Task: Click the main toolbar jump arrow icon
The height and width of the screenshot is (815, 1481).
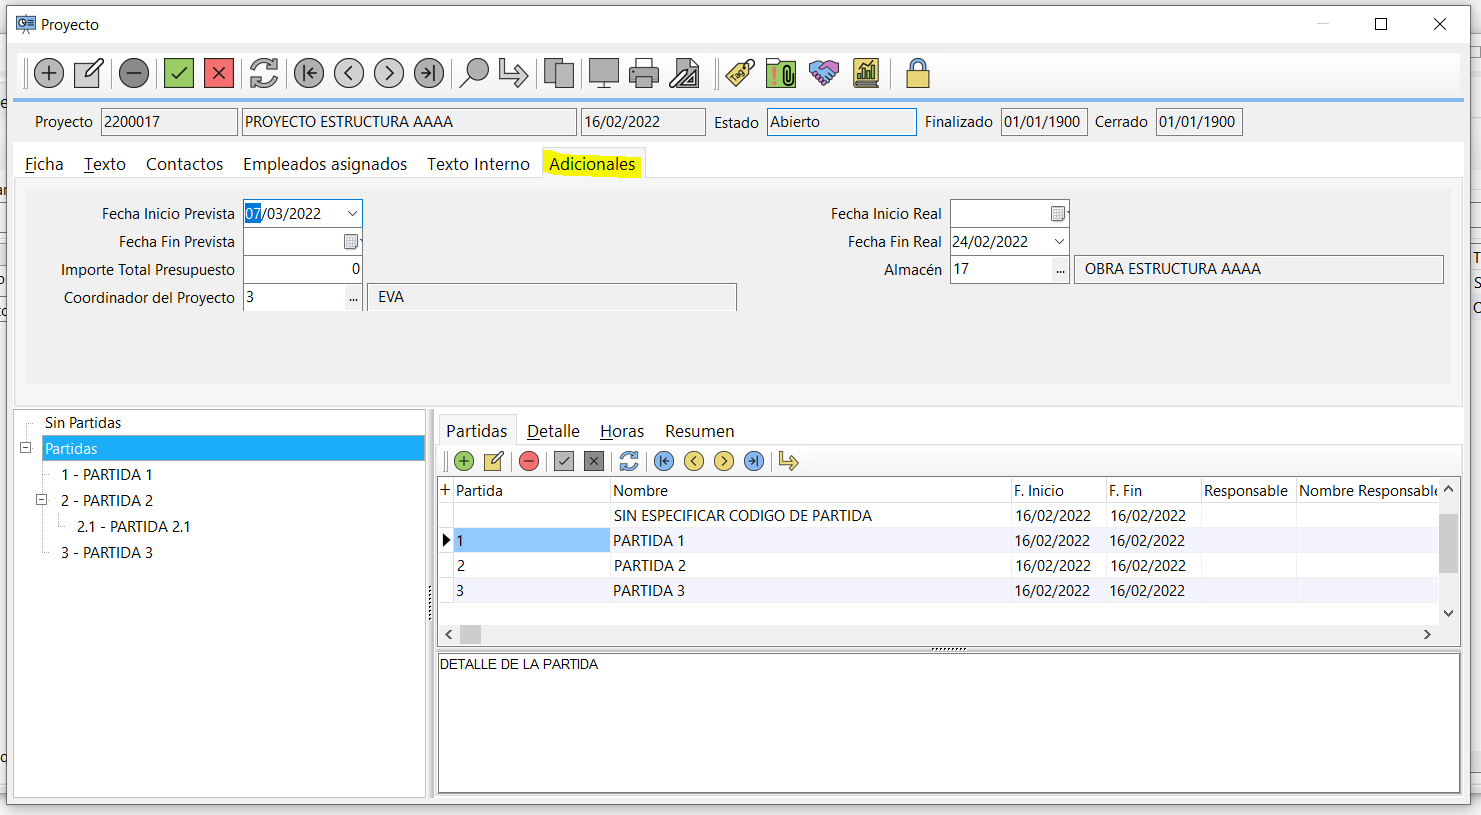Action: 513,73
